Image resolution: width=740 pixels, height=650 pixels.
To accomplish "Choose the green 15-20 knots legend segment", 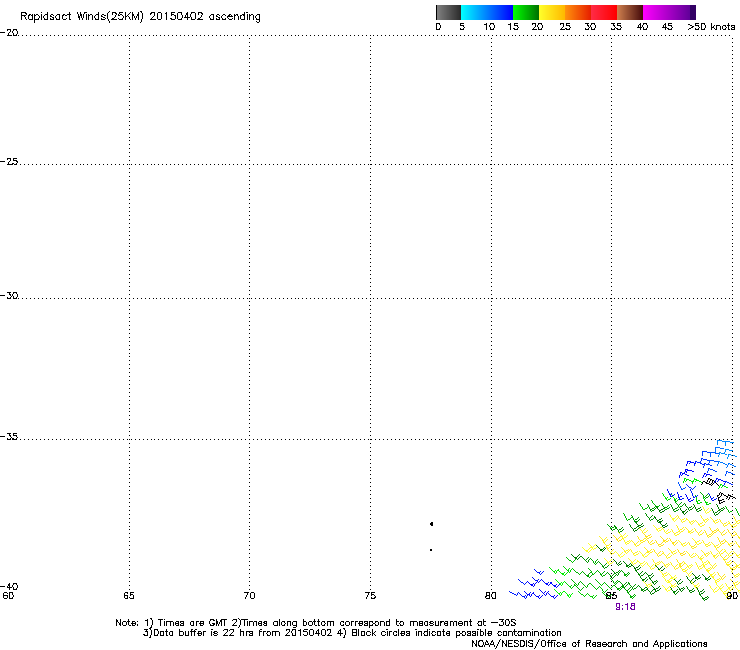I will [x=526, y=12].
